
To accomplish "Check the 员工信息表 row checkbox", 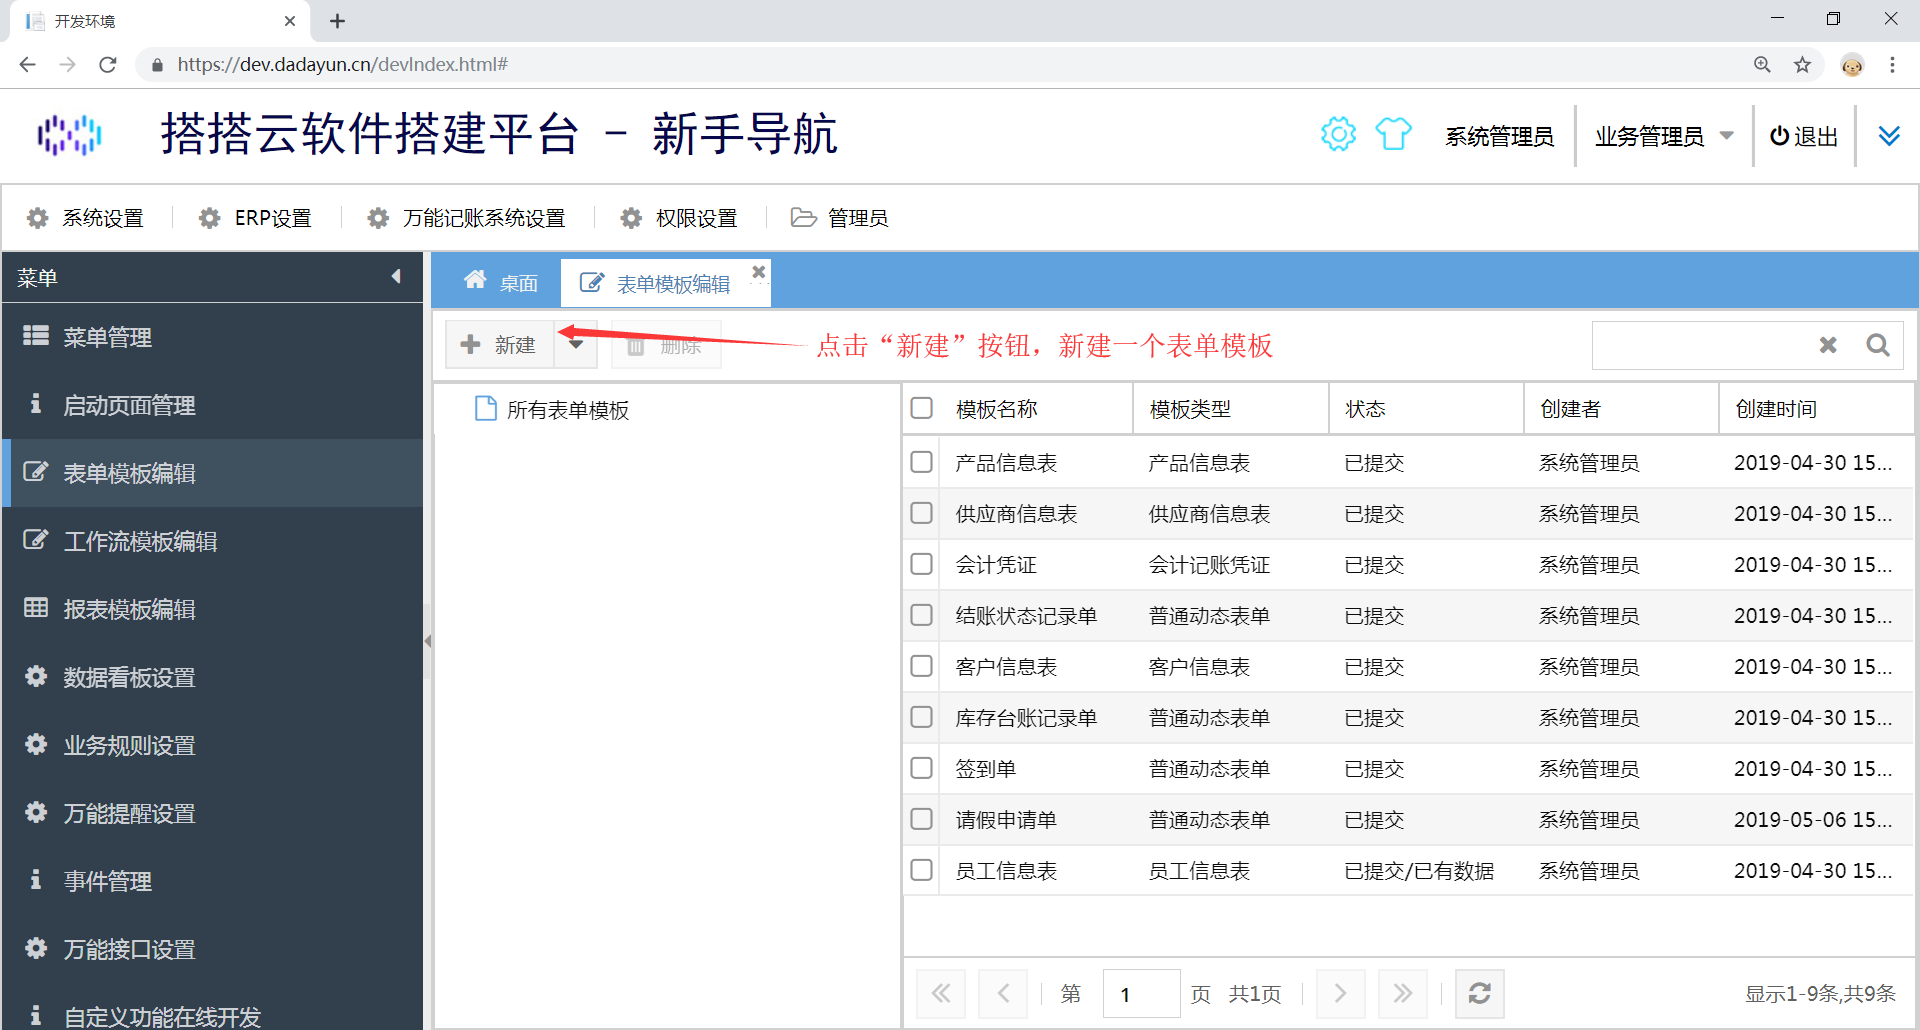I will 922,870.
